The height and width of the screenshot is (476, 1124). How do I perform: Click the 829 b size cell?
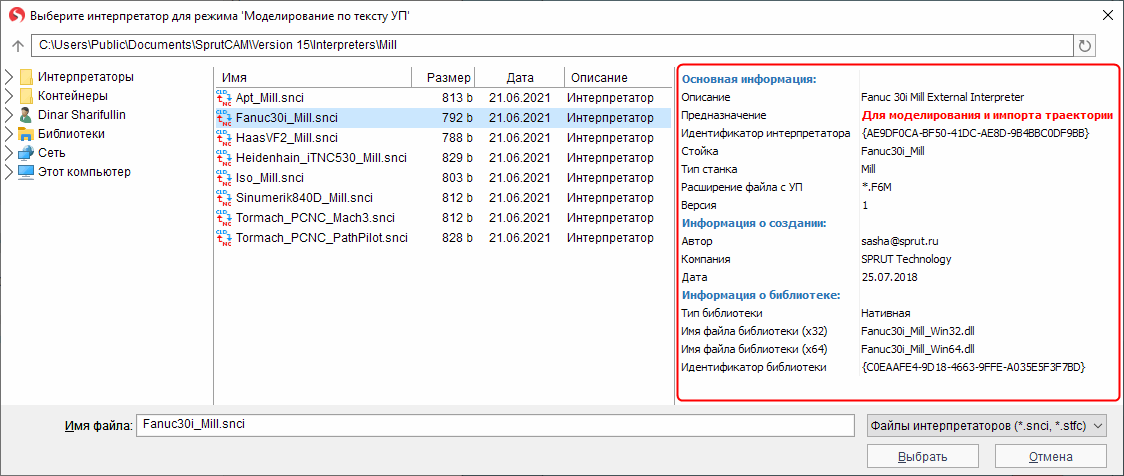[x=457, y=158]
